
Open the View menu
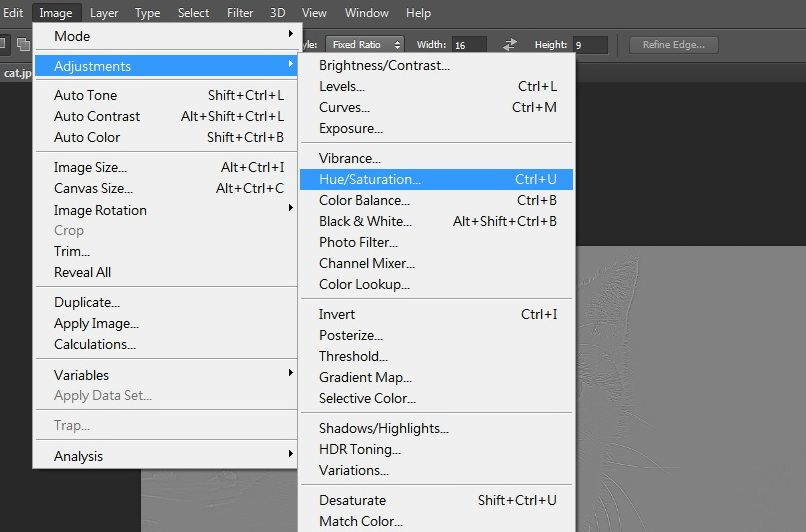coord(314,13)
